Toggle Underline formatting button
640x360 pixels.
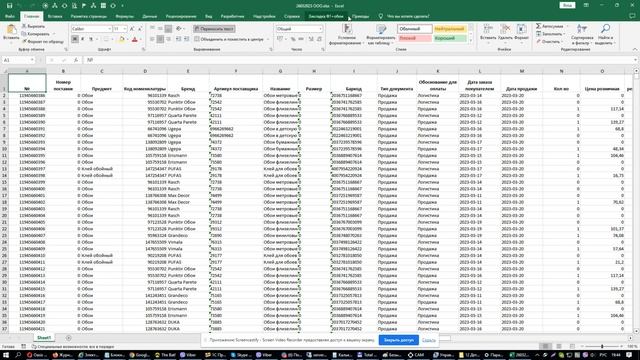click(91, 39)
